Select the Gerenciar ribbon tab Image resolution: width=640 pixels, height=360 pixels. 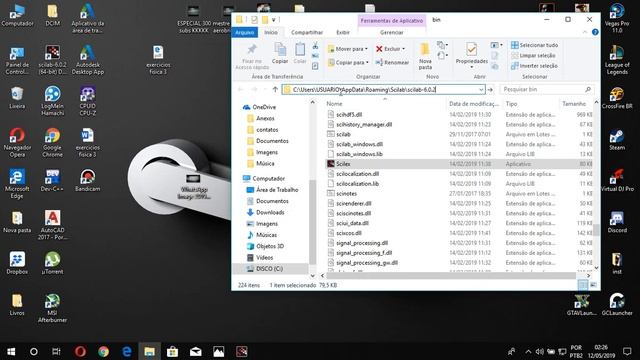tap(391, 32)
